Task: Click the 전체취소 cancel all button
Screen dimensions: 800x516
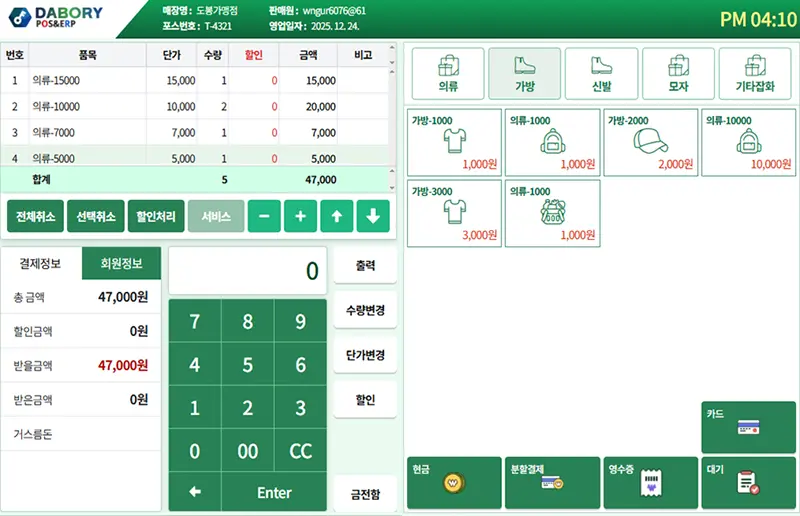Action: pyautogui.click(x=36, y=216)
